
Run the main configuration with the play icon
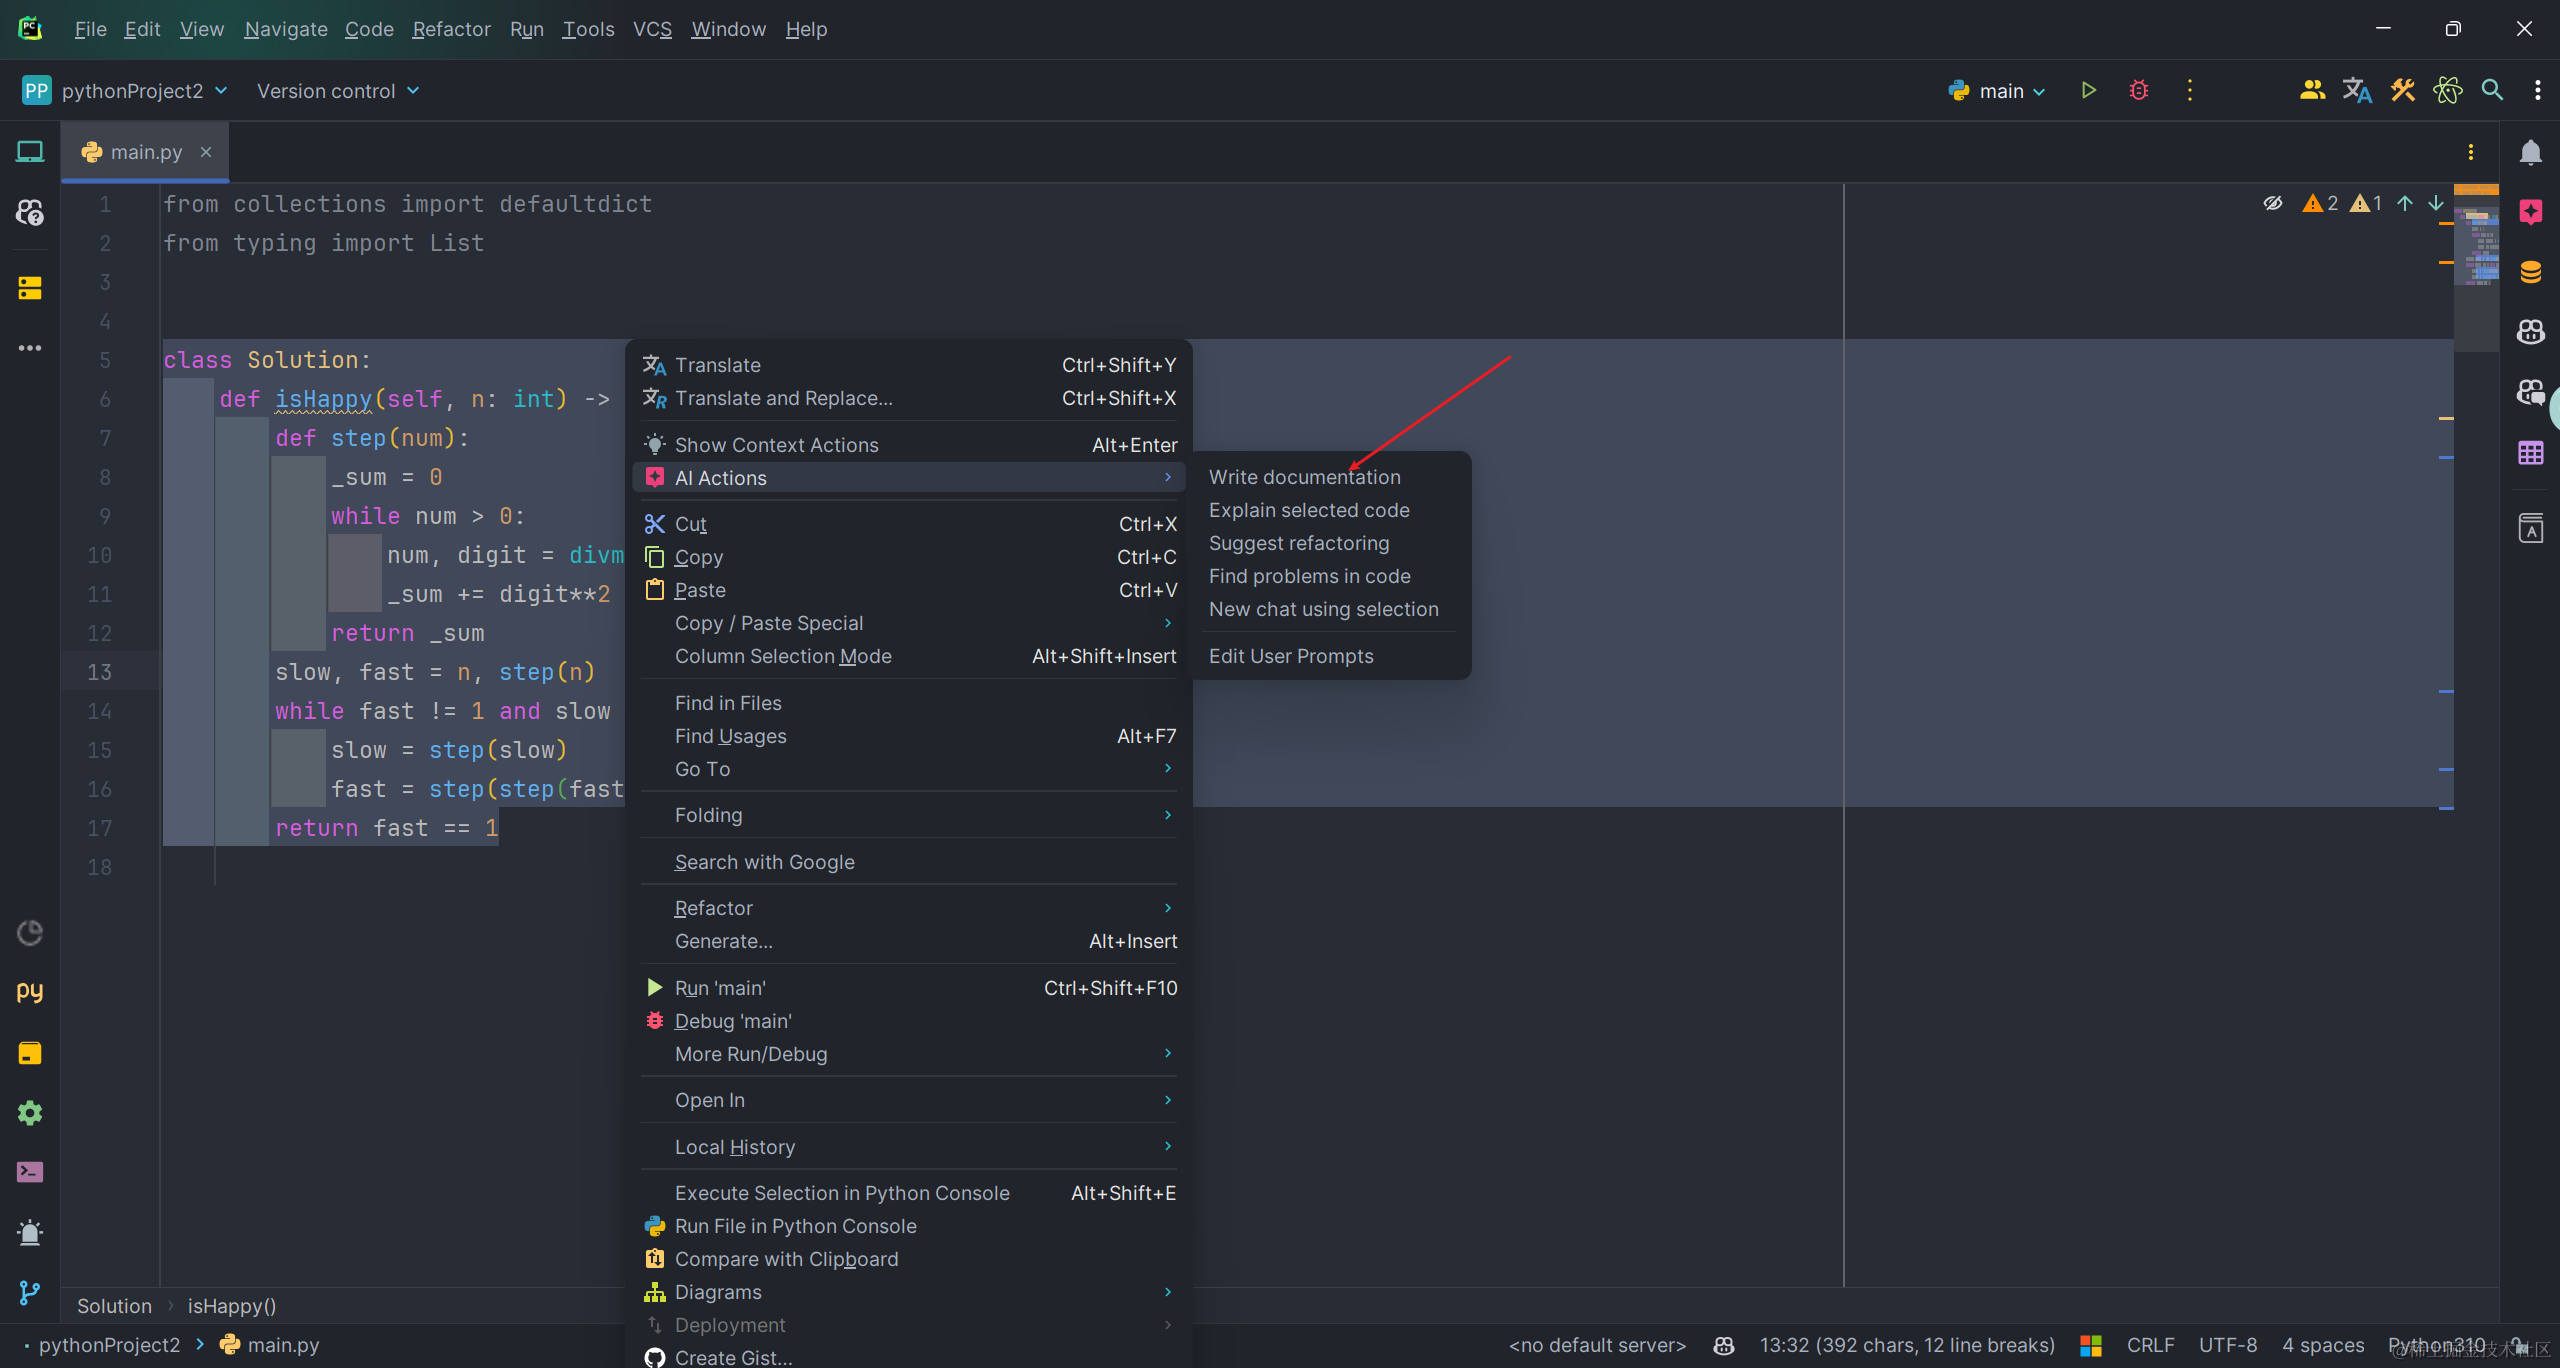pos(2088,91)
